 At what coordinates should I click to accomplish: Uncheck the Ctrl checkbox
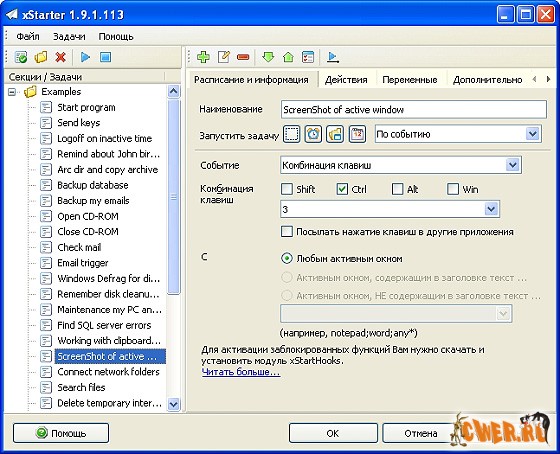click(x=342, y=189)
